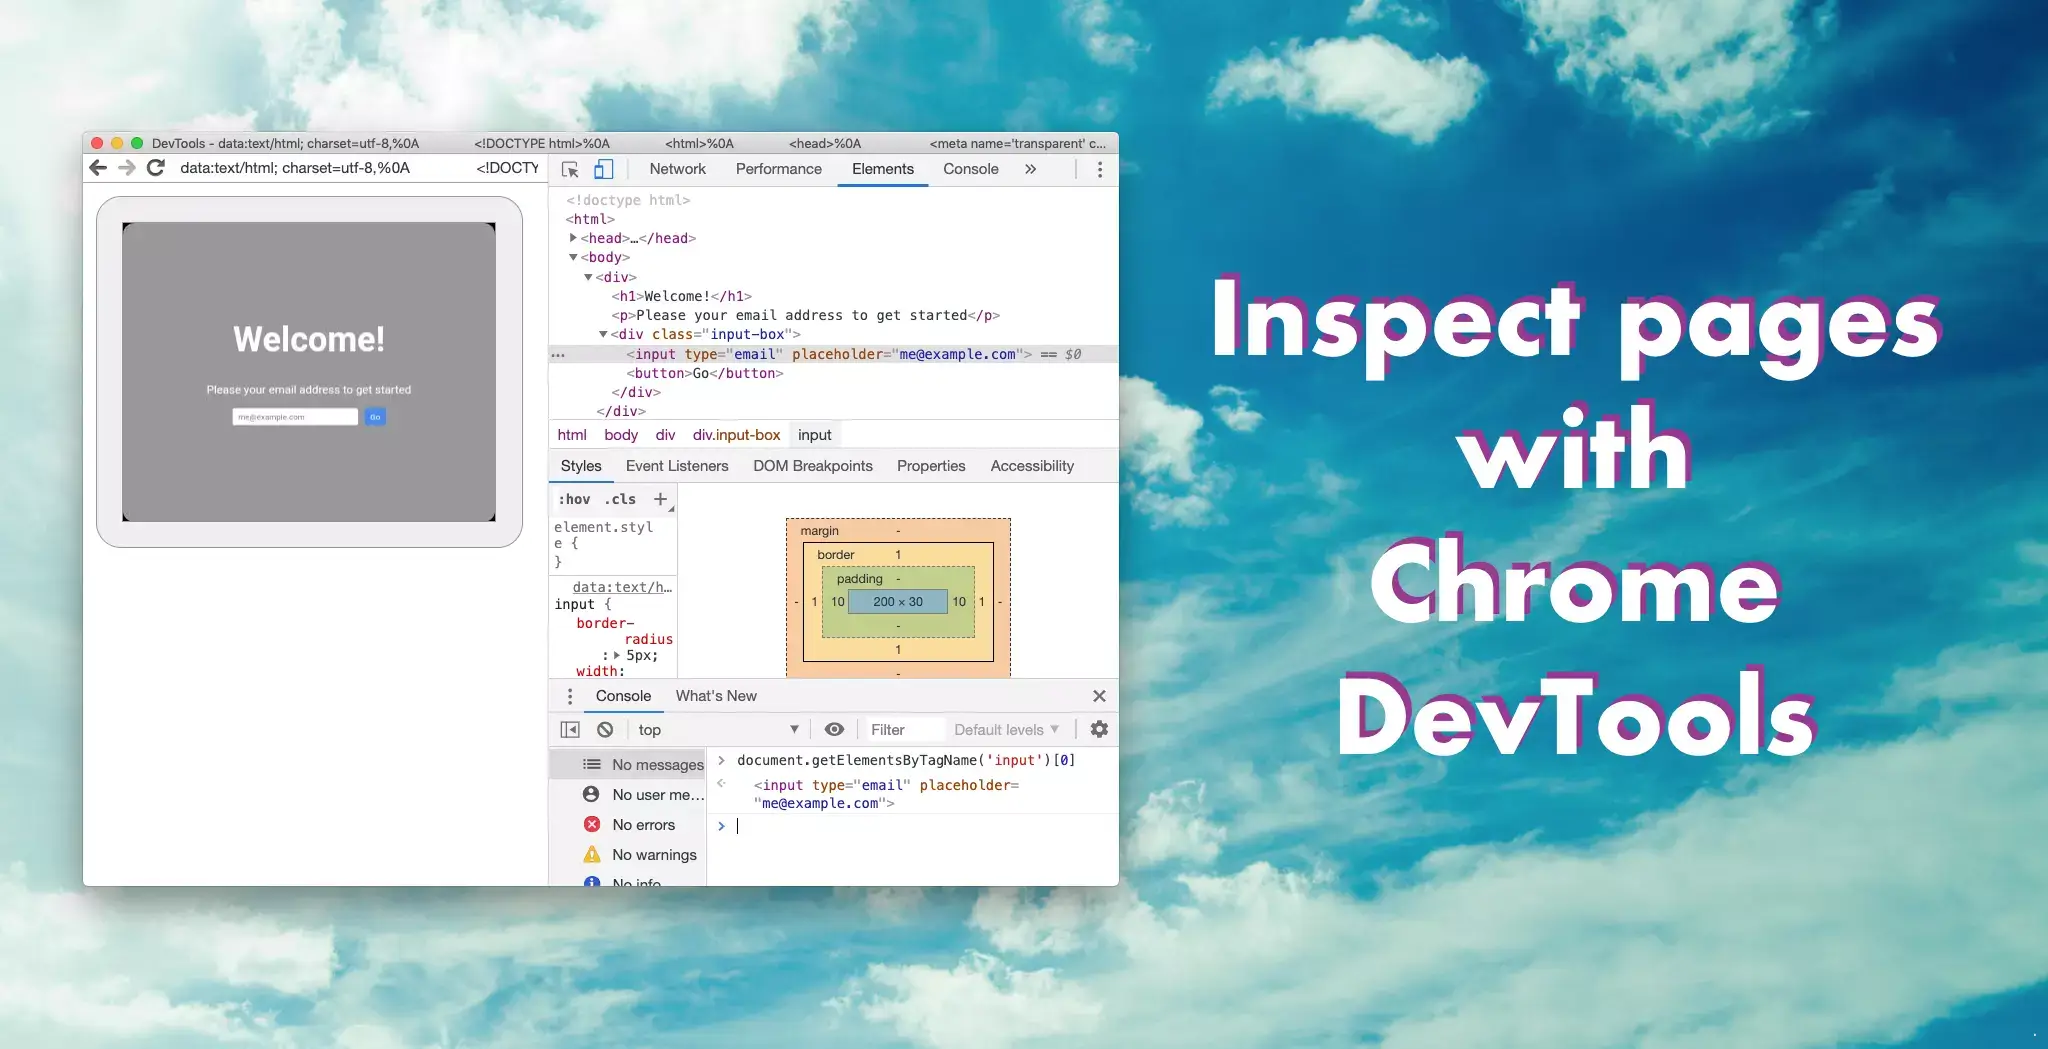Open the DOM Breakpoints tab
This screenshot has height=1049, width=2048.
pos(813,466)
